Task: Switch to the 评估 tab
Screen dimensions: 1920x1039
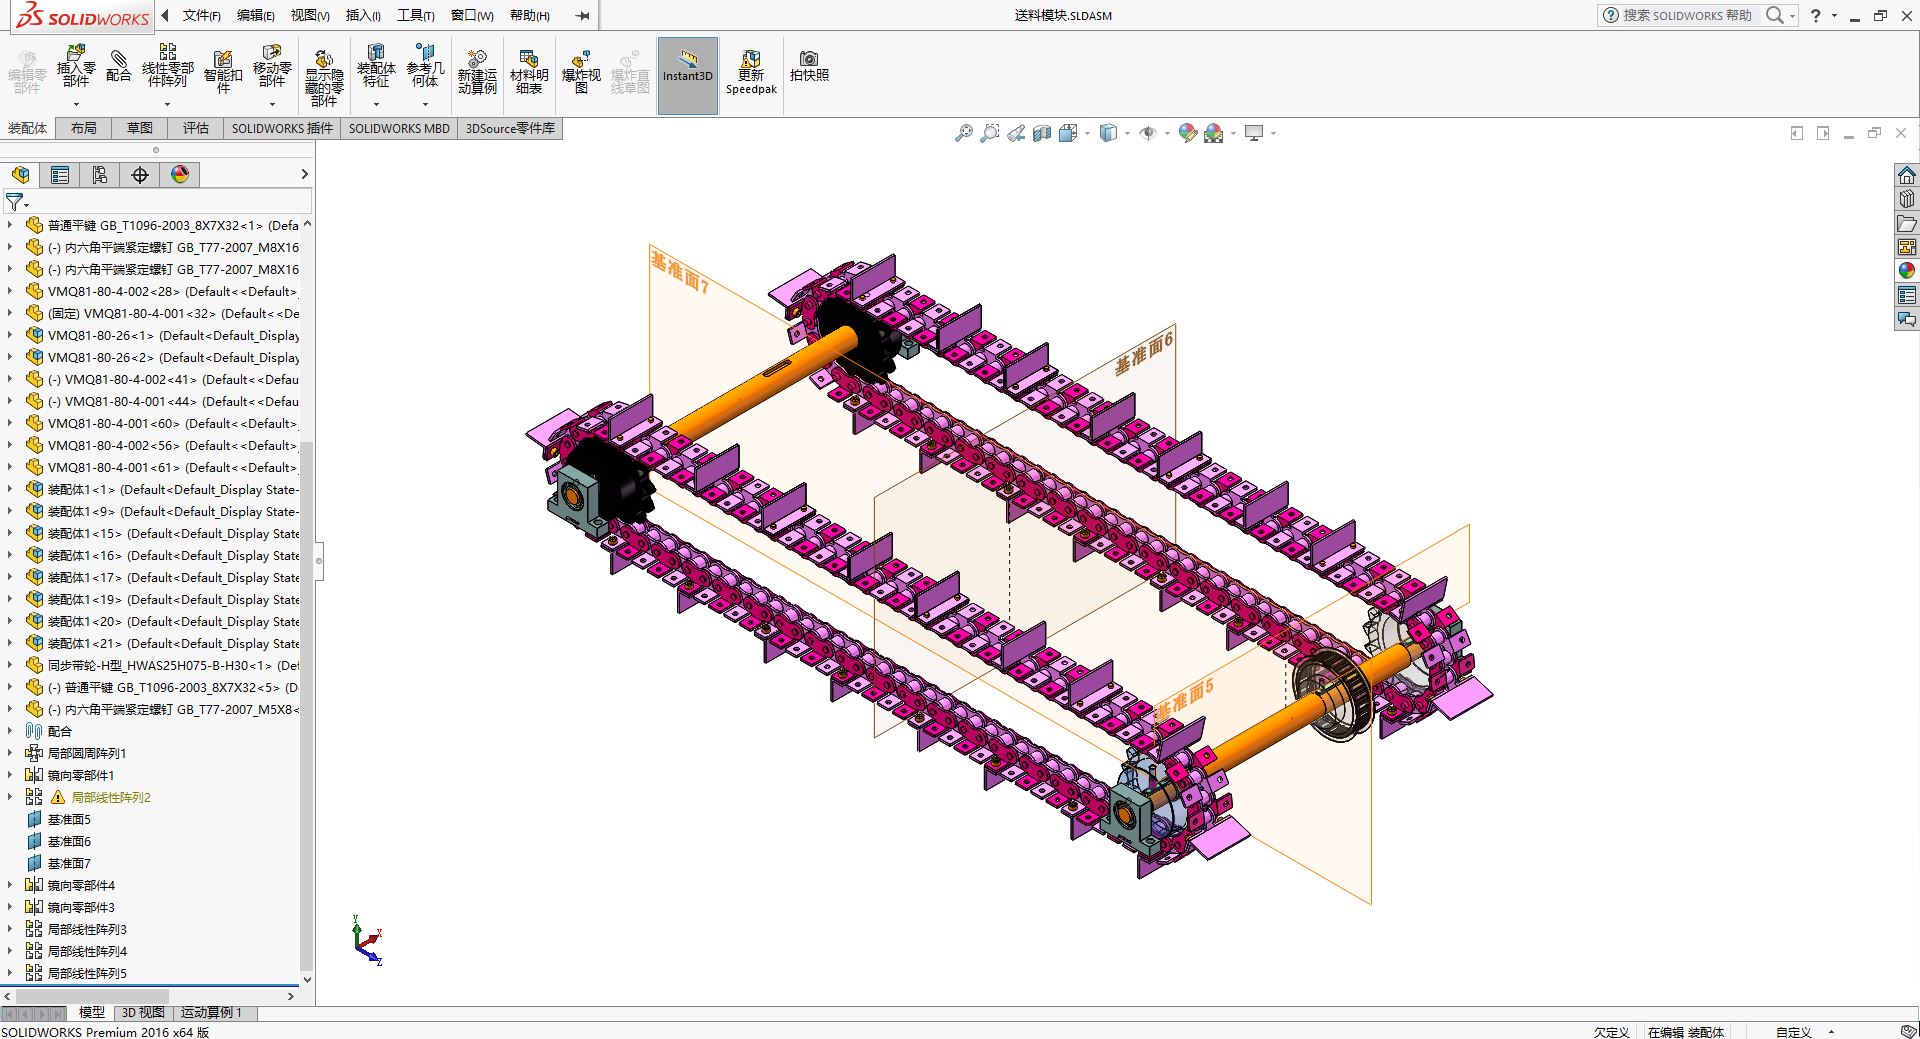Action: (x=196, y=128)
